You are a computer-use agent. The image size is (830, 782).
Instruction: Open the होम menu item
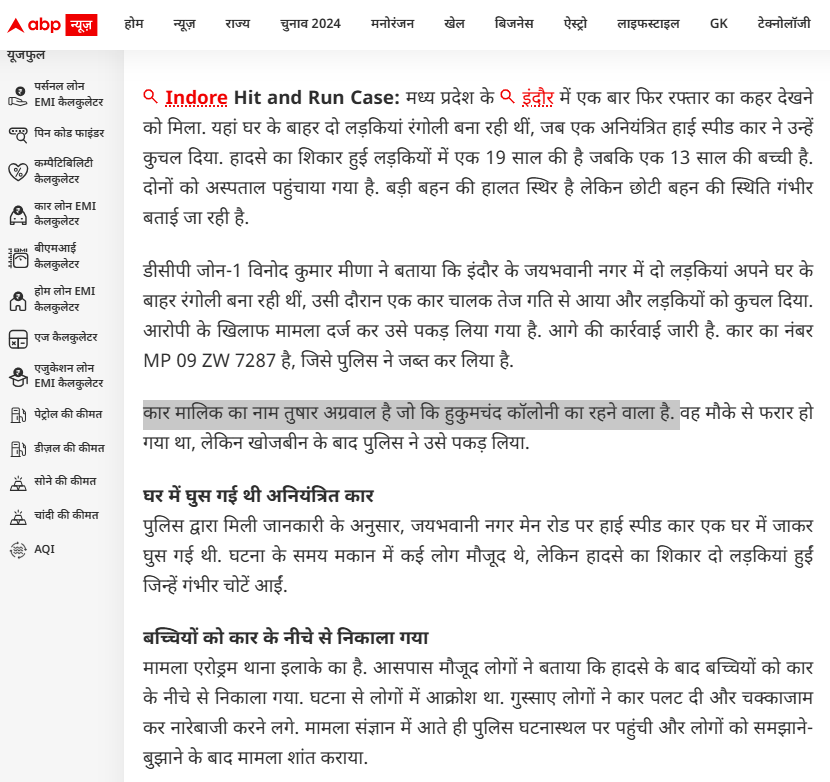coord(134,24)
